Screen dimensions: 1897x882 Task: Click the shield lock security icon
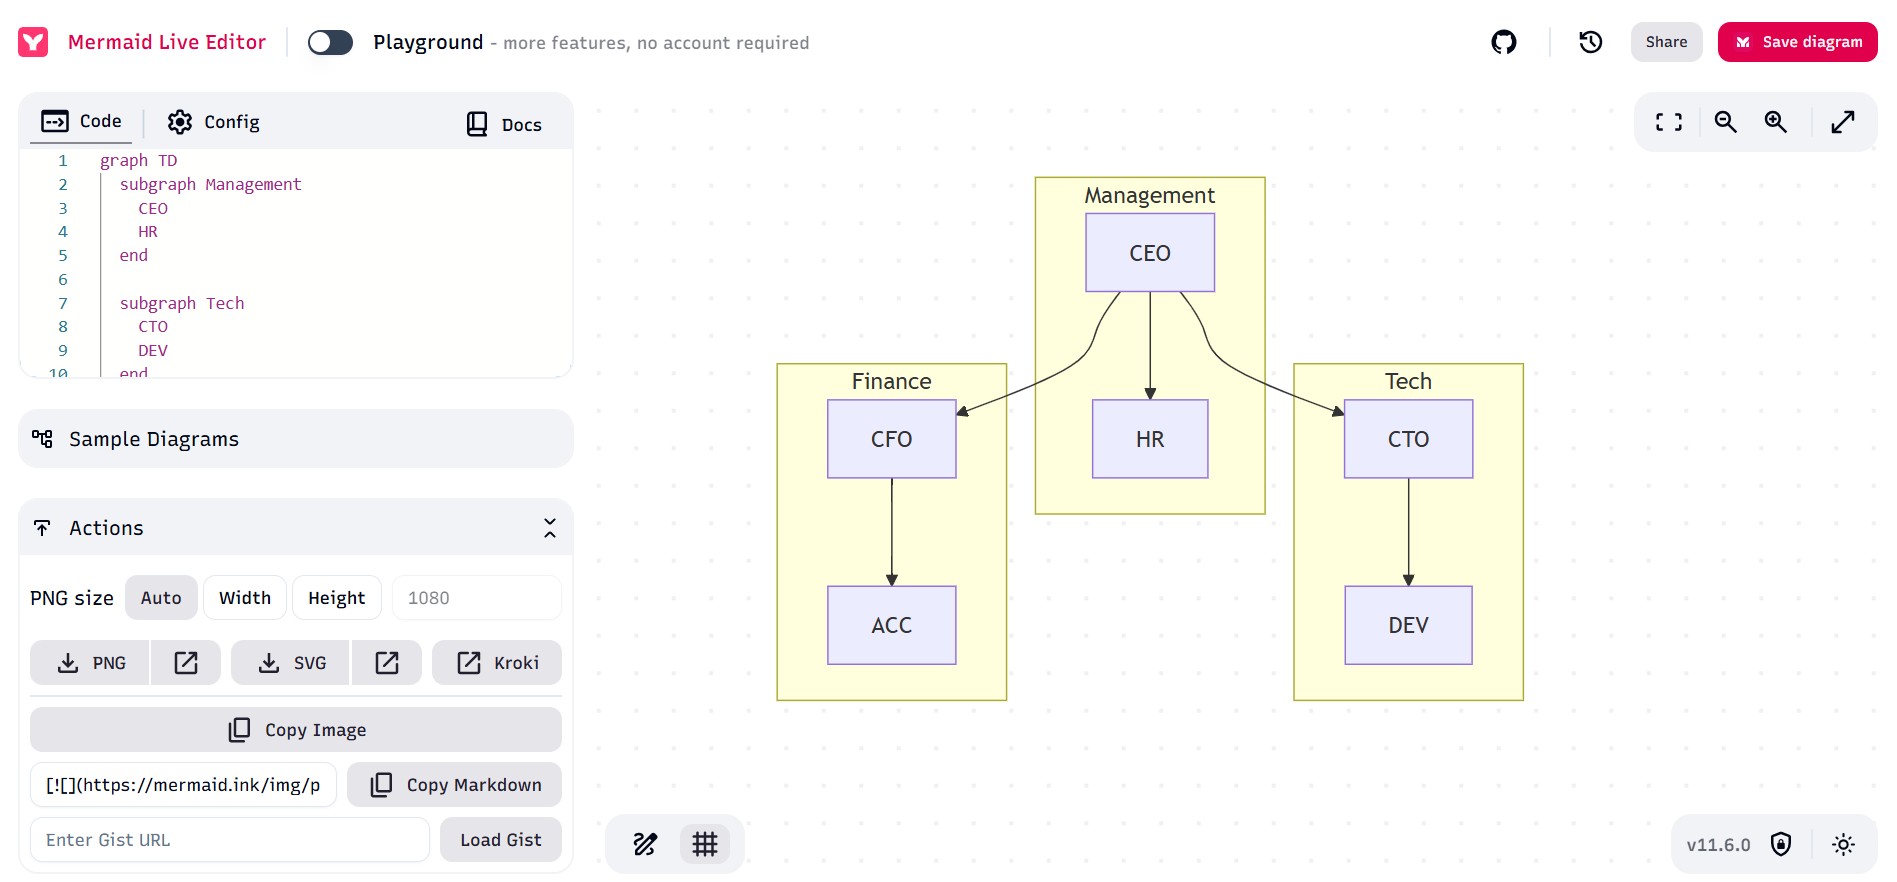(x=1781, y=844)
